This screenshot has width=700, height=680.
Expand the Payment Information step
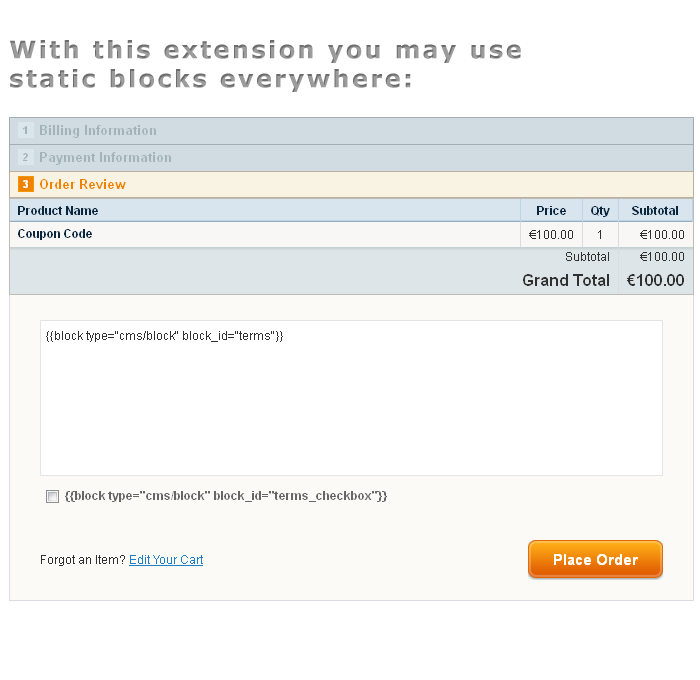tap(351, 158)
